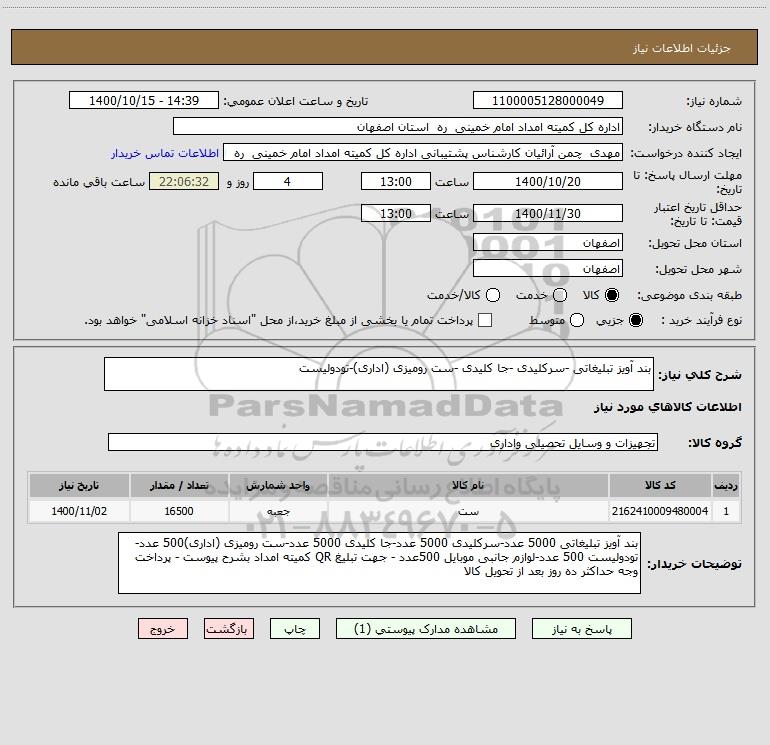Click the general need description text box

[x=379, y=374]
